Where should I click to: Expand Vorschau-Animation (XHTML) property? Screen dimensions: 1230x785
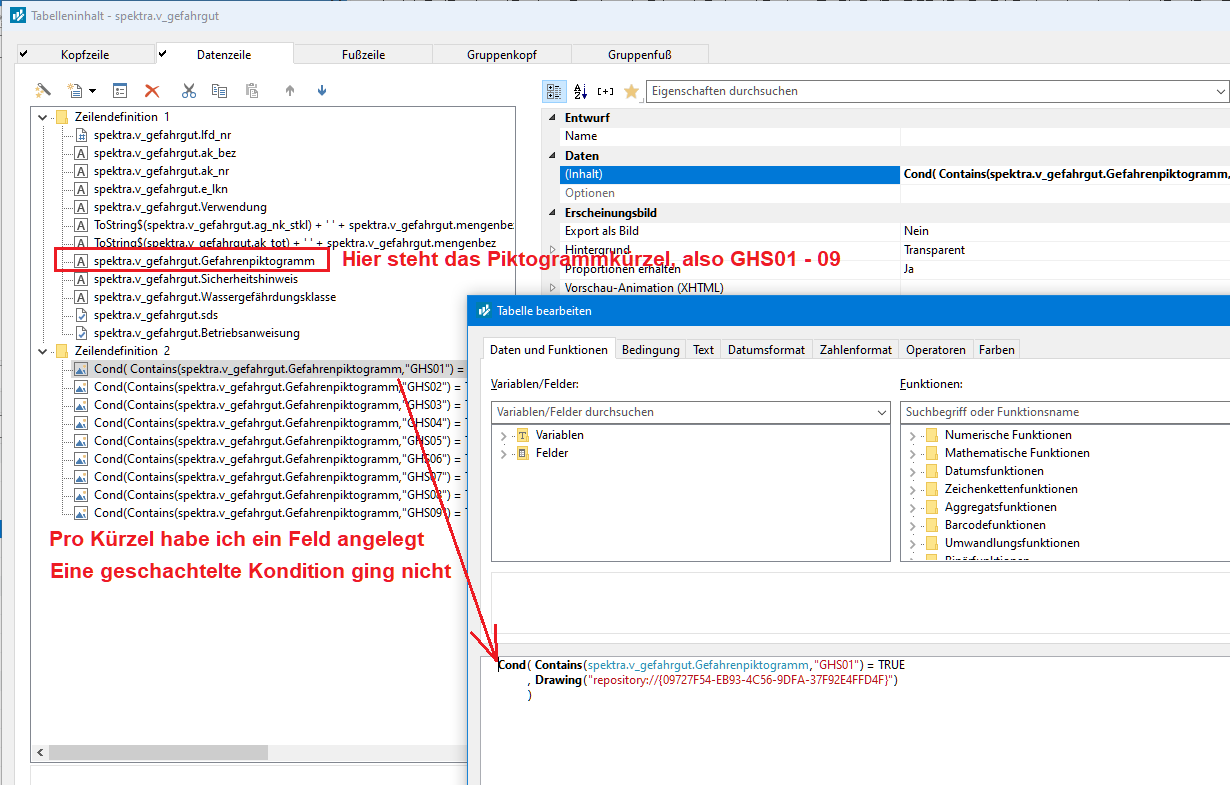click(553, 288)
